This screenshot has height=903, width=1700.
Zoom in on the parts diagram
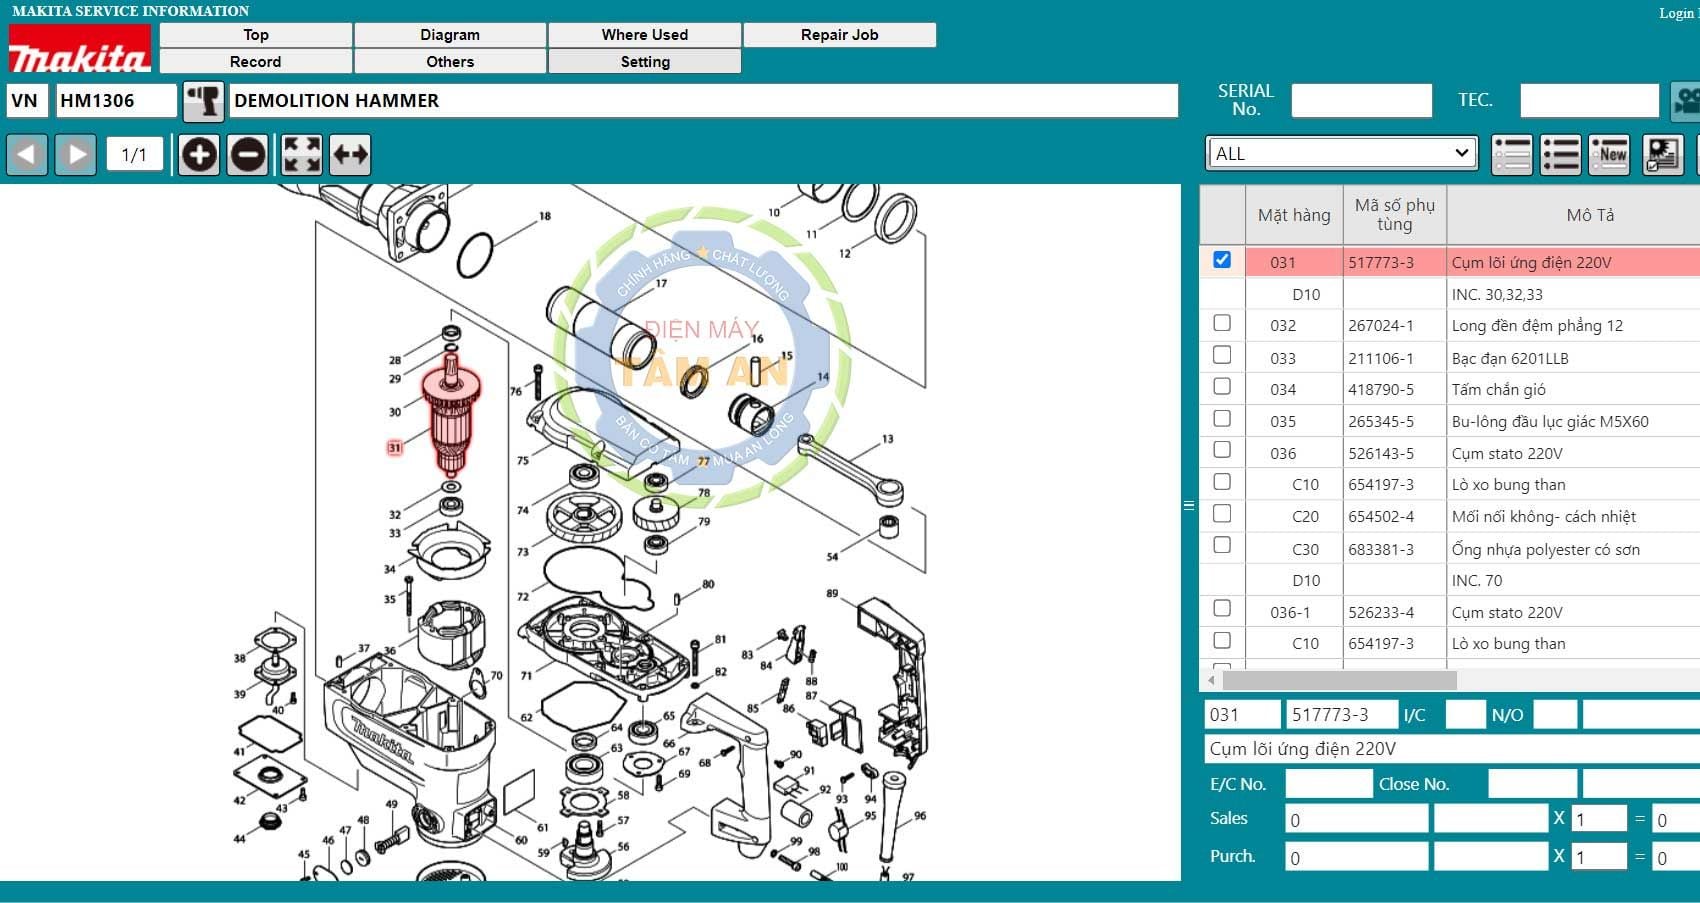point(199,155)
